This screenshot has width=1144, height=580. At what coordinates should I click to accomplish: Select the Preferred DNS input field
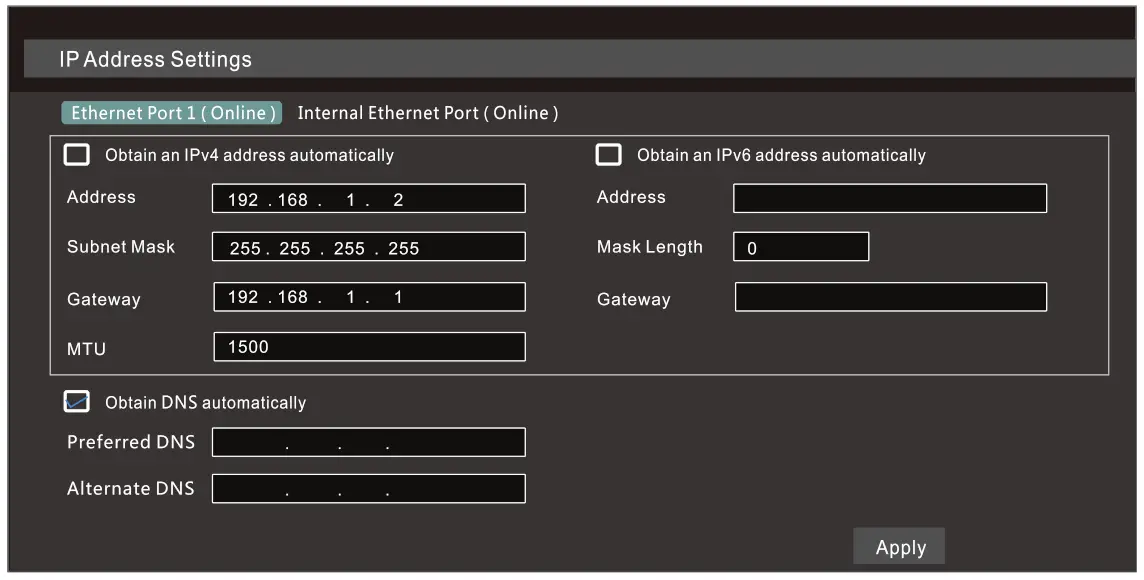point(368,441)
